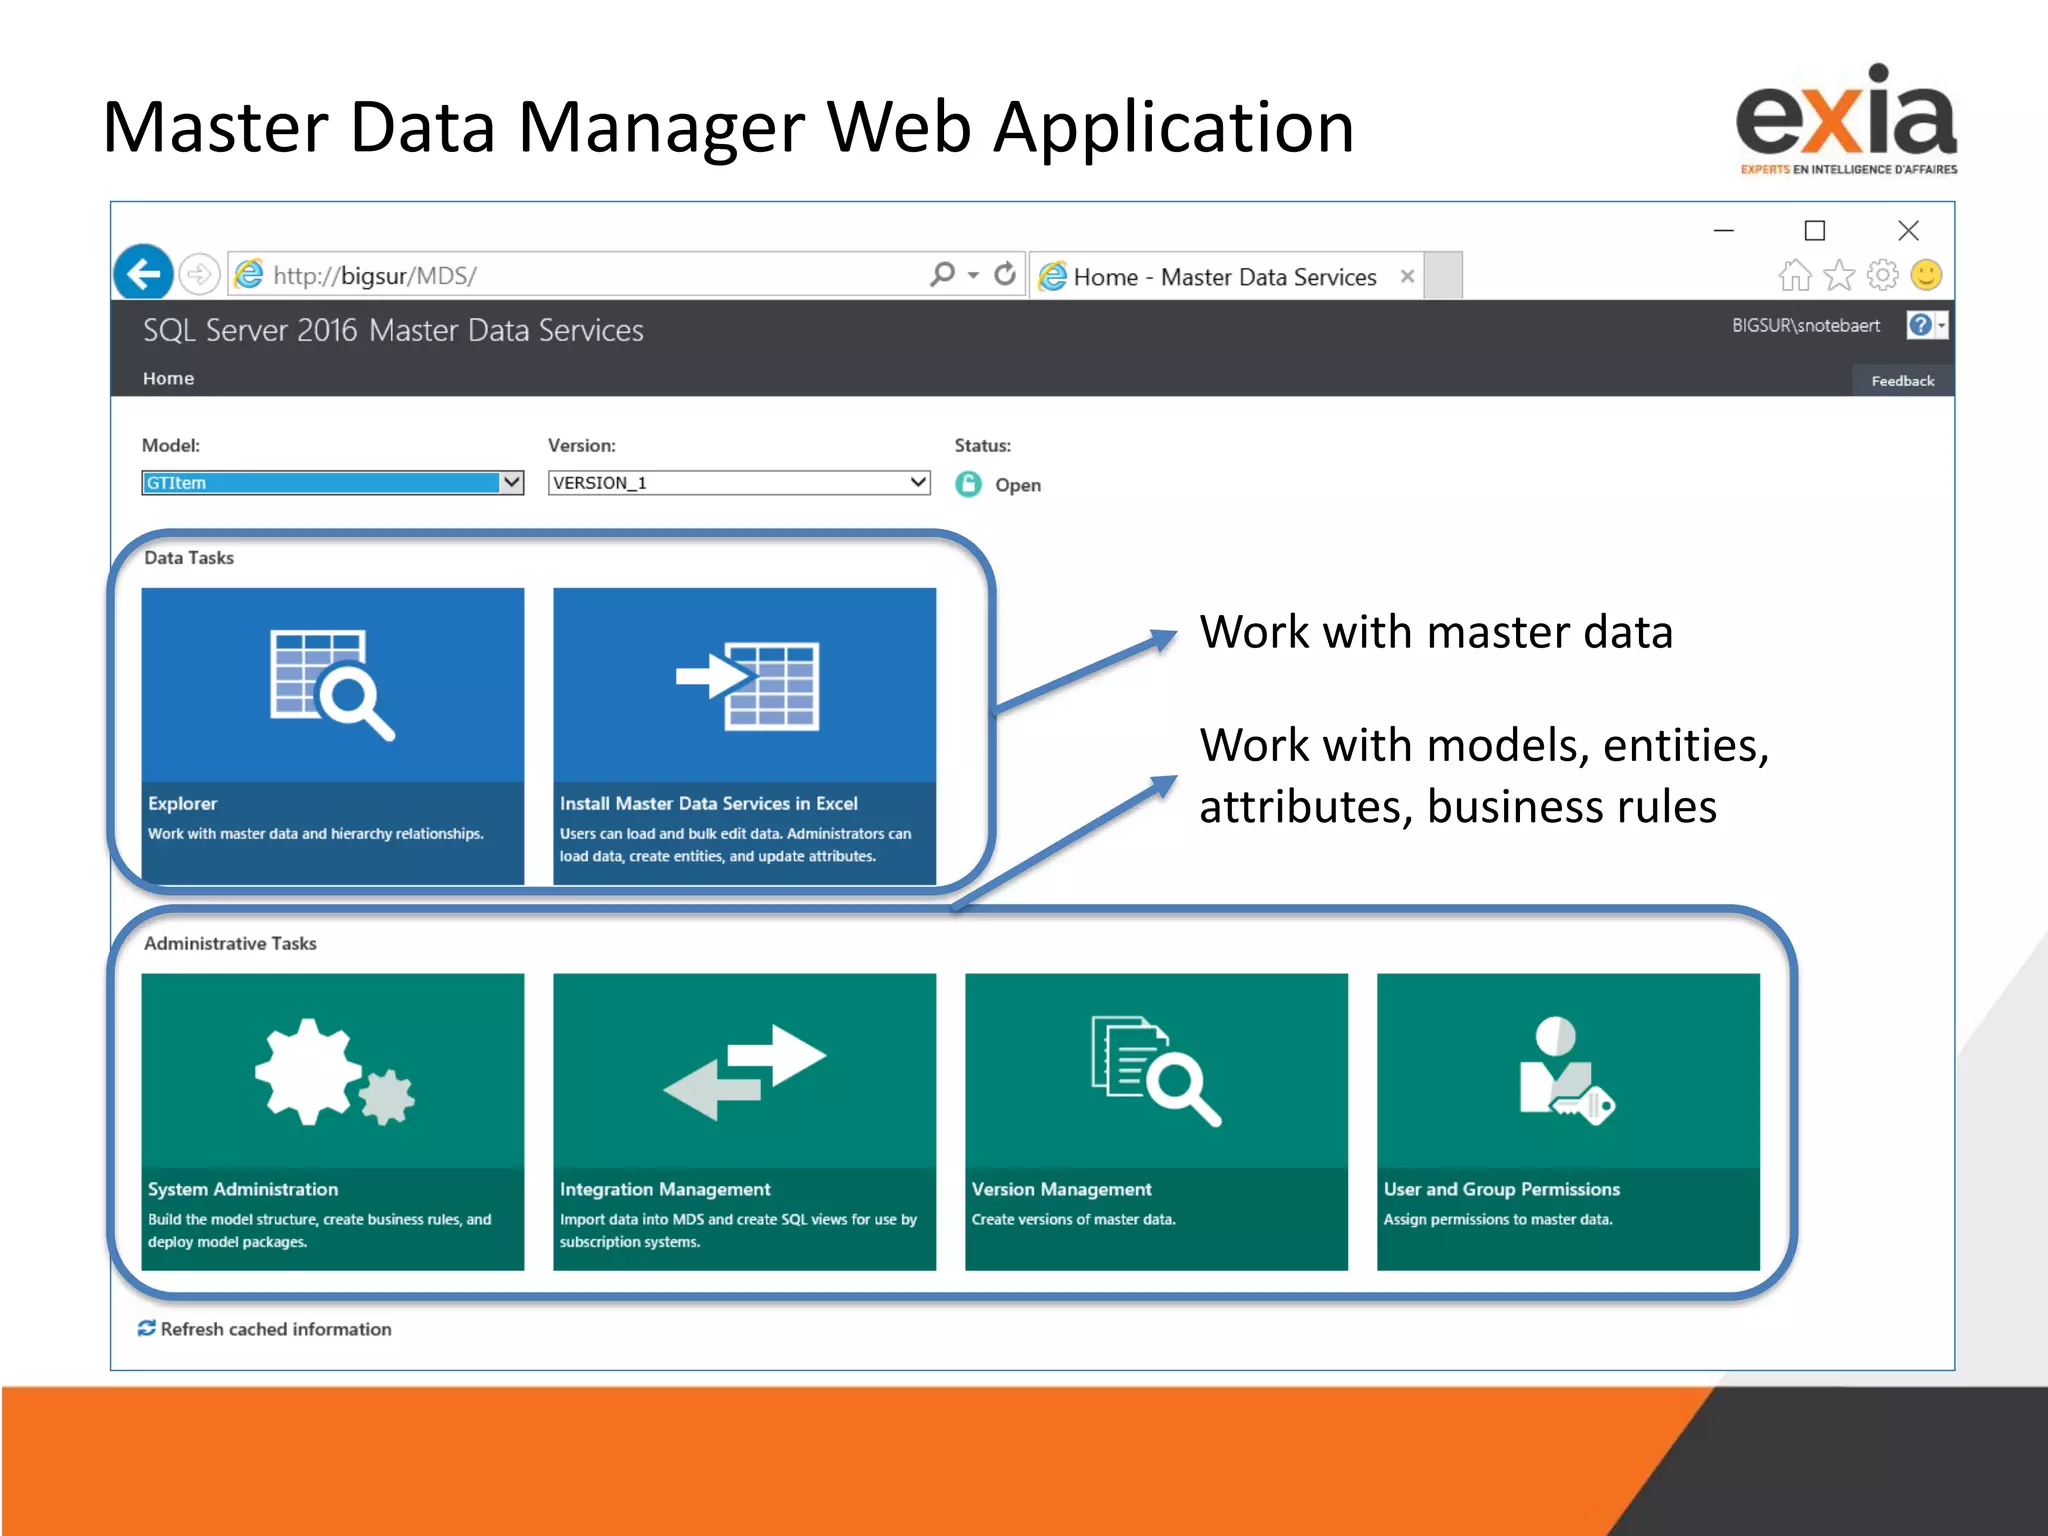Open User and Group Permissions title link
This screenshot has width=2048, height=1536.
click(1501, 1190)
